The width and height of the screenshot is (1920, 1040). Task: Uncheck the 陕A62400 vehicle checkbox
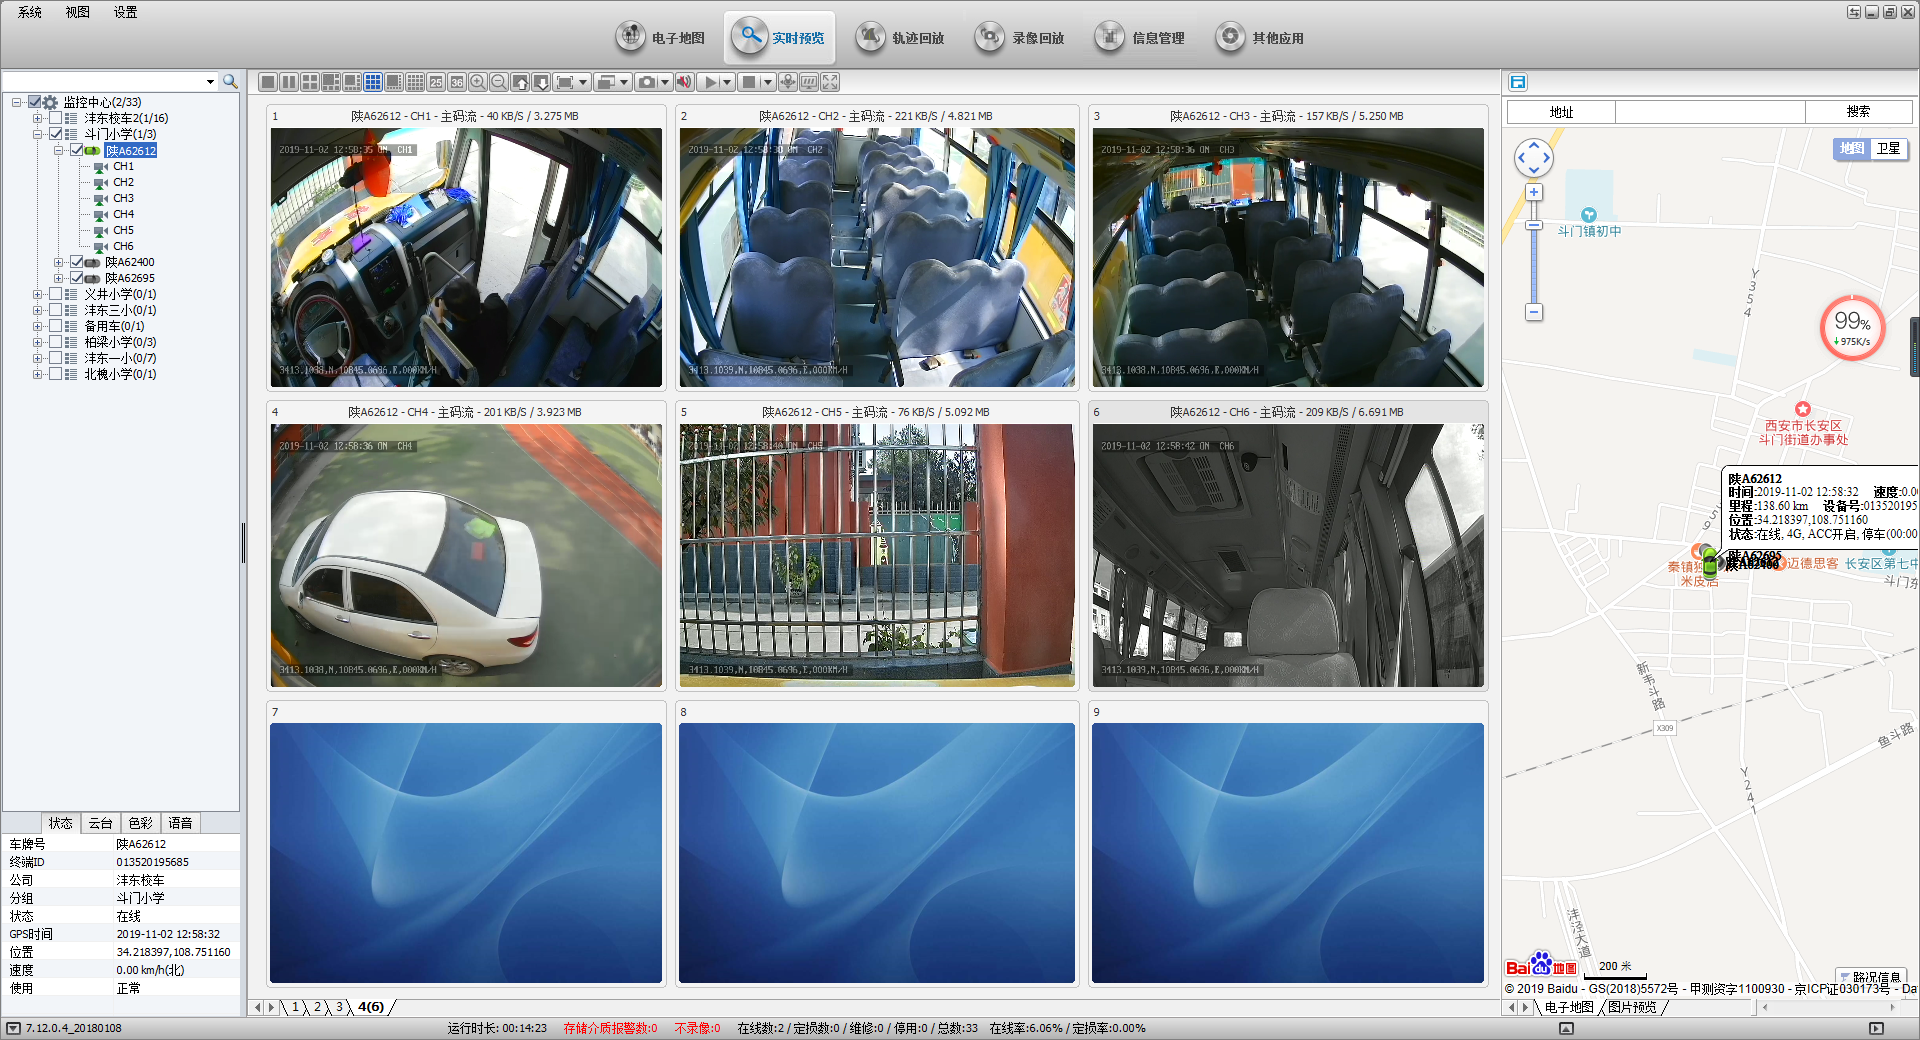pyautogui.click(x=76, y=262)
